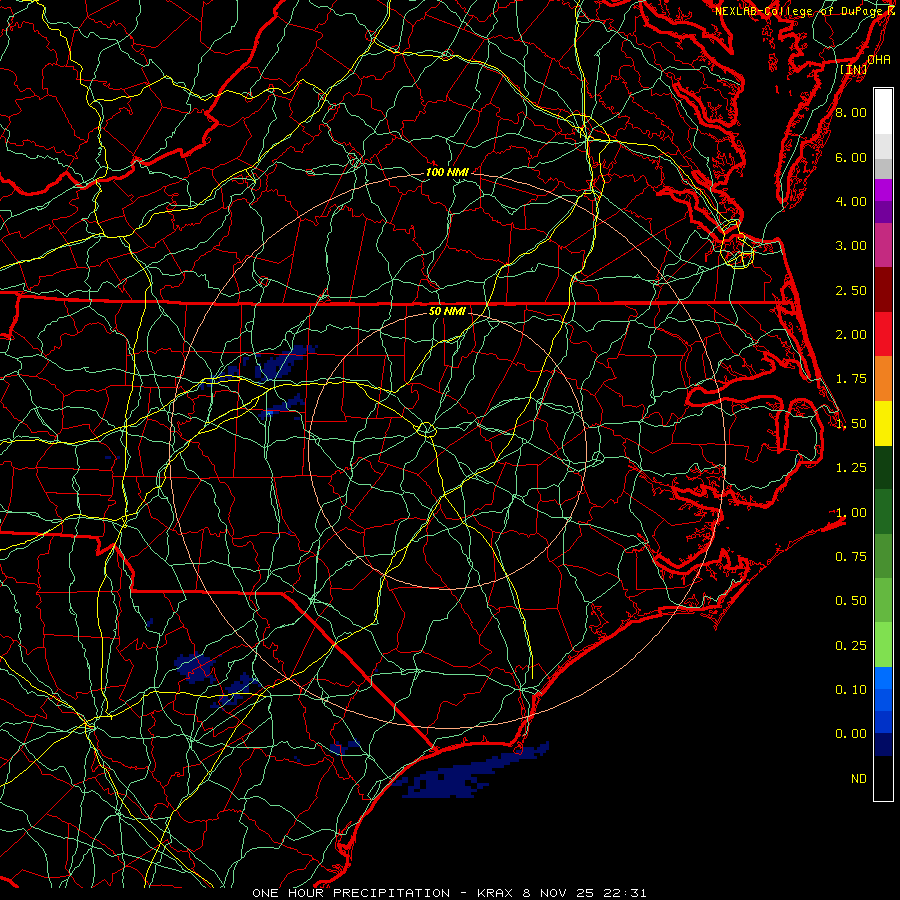Click the white swatch atop the legend
Screen dimensions: 900x900
(883, 112)
